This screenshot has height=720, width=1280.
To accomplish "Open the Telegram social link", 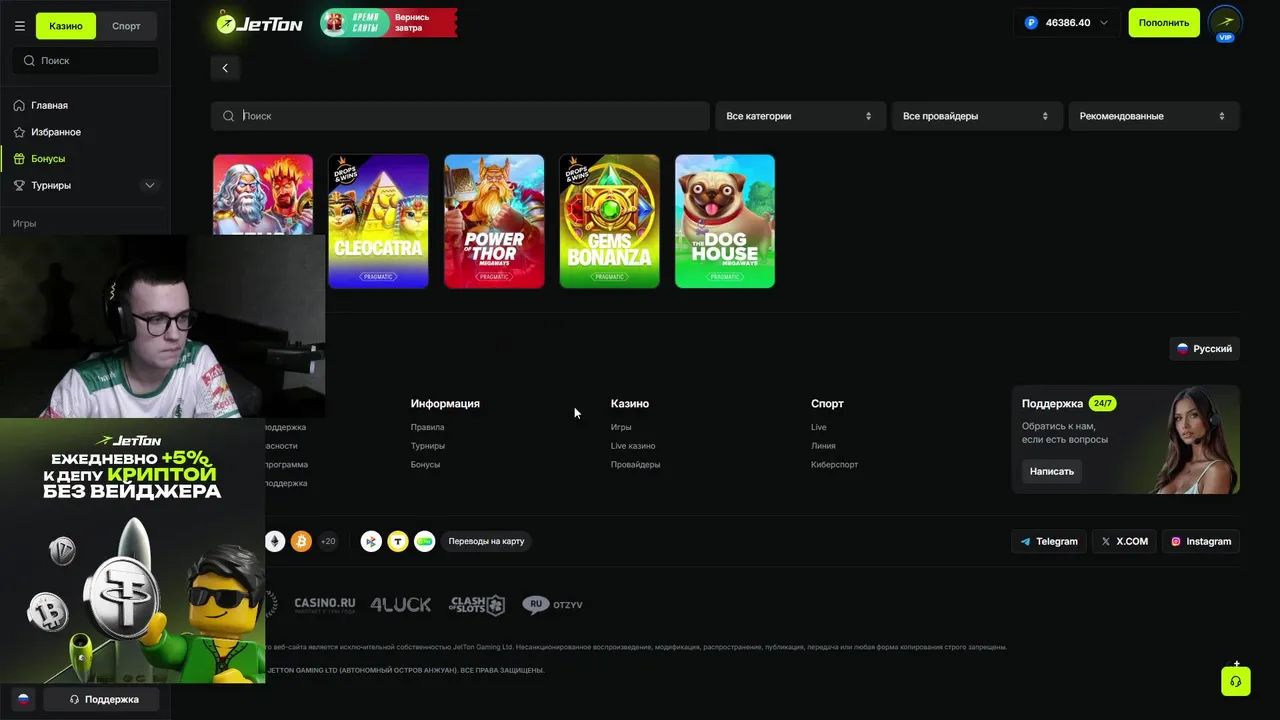I will pos(1048,541).
